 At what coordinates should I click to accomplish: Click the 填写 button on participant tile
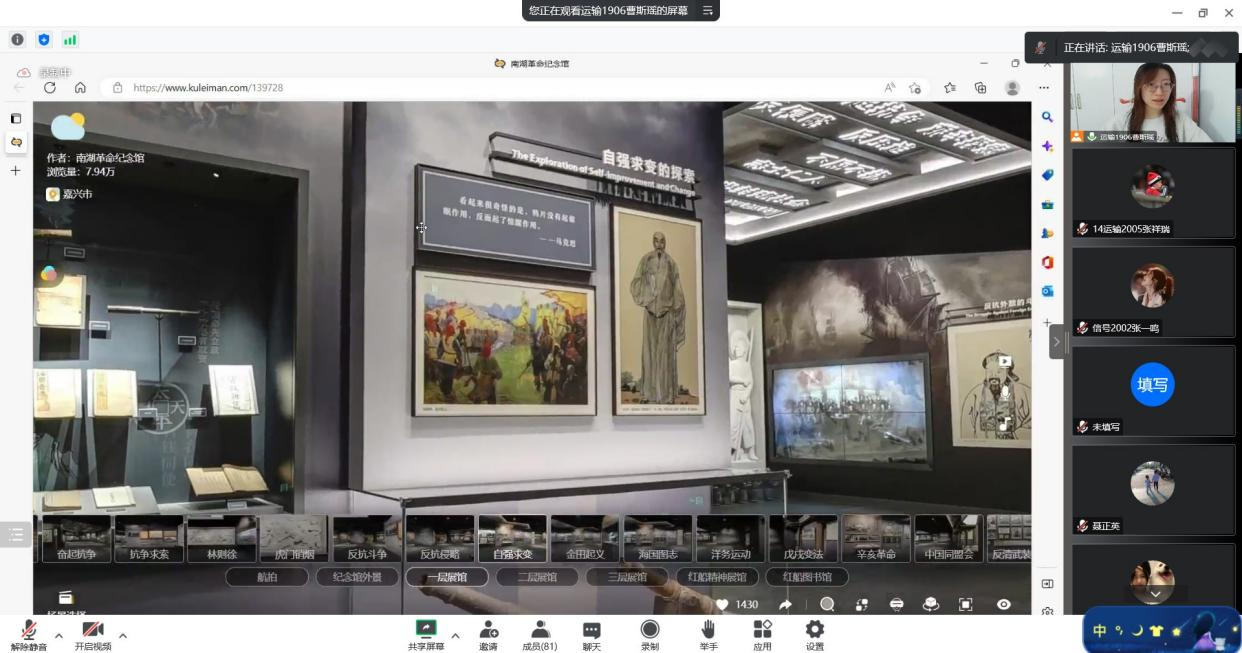click(1152, 384)
